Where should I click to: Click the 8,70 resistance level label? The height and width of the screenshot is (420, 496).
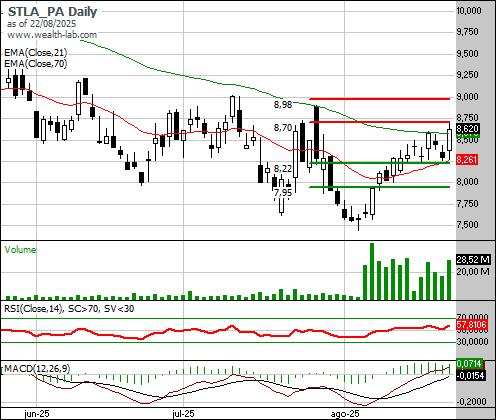(283, 128)
